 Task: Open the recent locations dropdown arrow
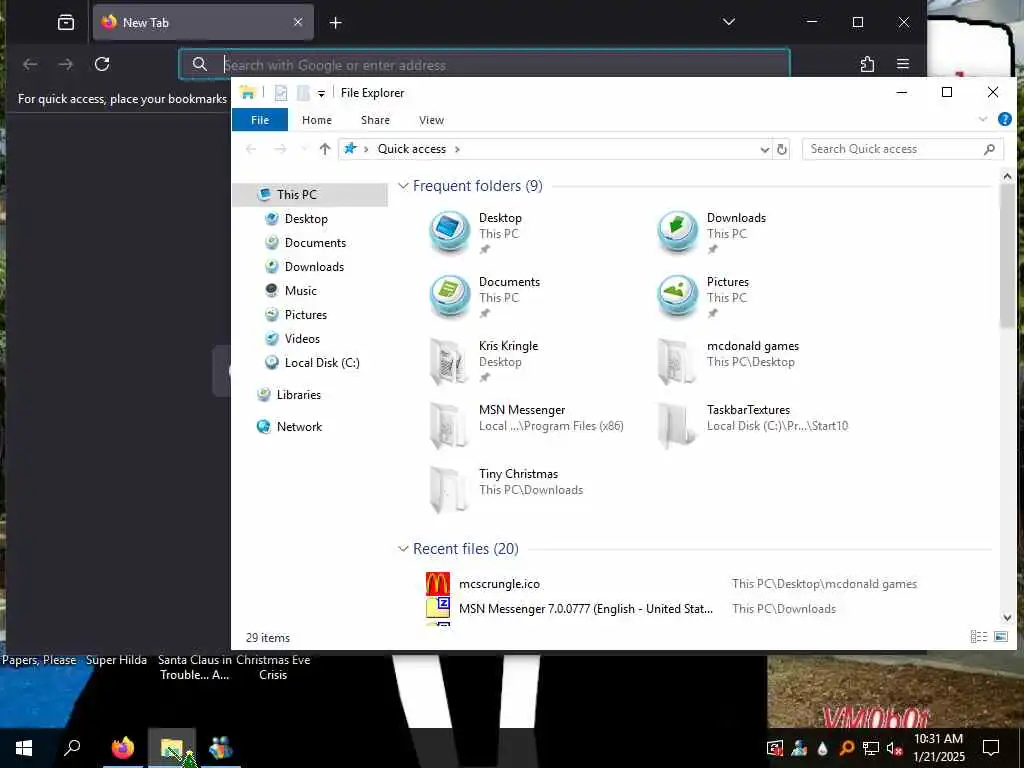303,150
